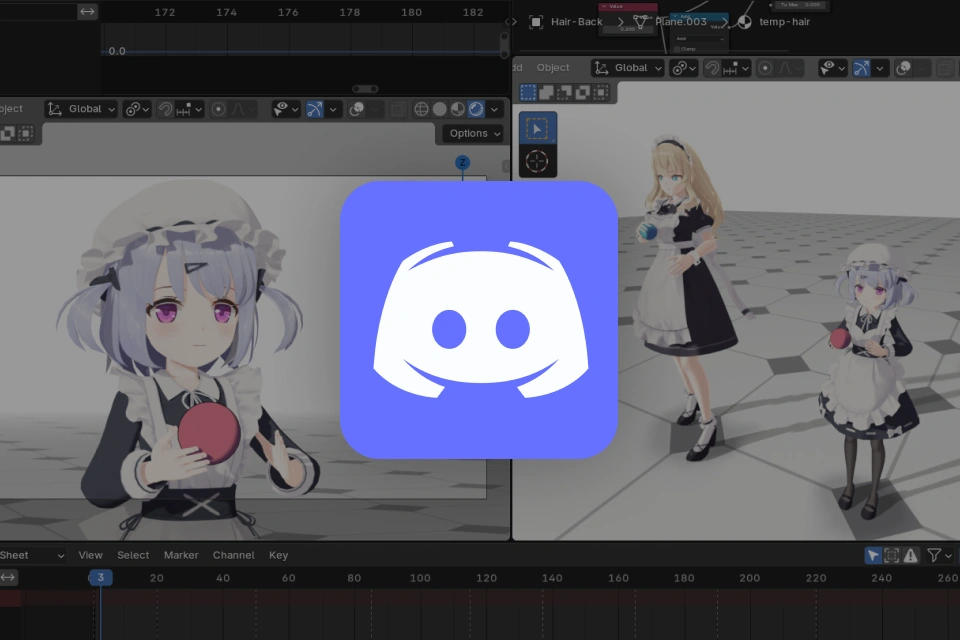Switch left viewport to Rendered shading
Screen dimensions: 960x640
coord(476,109)
